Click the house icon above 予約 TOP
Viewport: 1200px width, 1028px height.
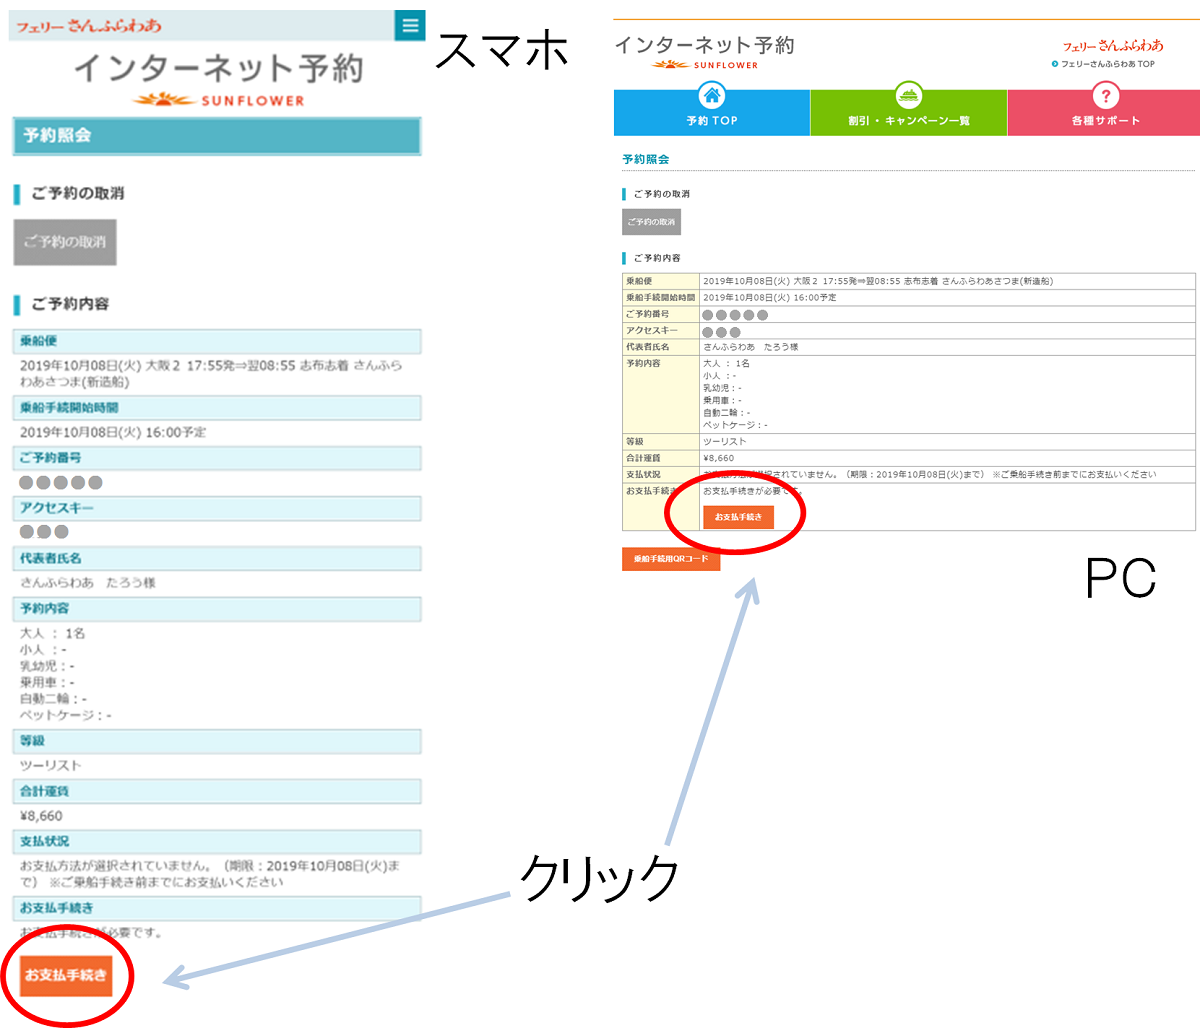[711, 96]
